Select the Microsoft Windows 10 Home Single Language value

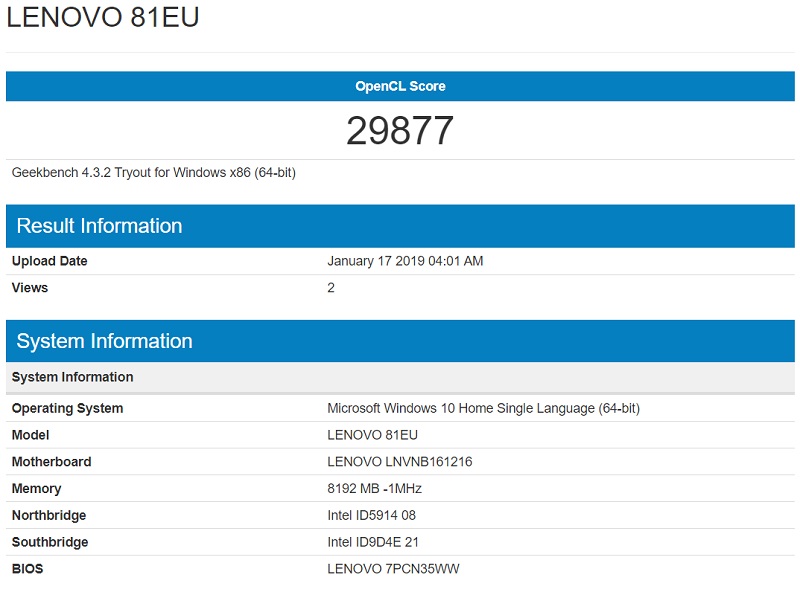click(483, 408)
